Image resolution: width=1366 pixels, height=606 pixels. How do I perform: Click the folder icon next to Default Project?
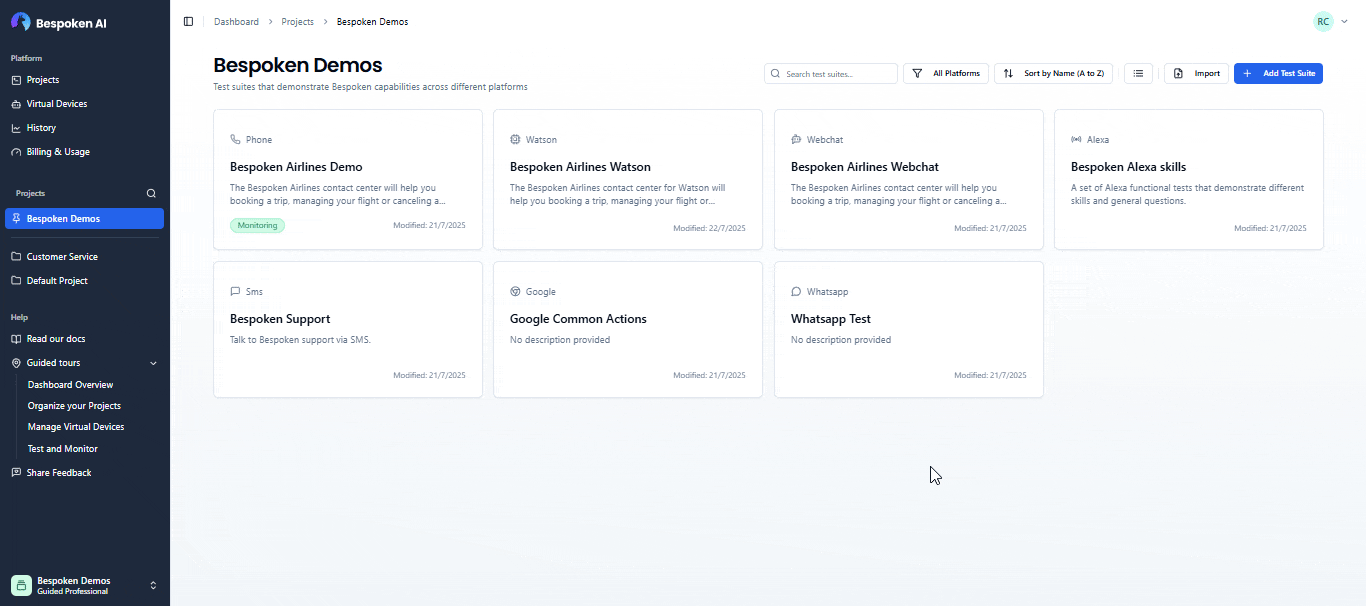coord(16,281)
